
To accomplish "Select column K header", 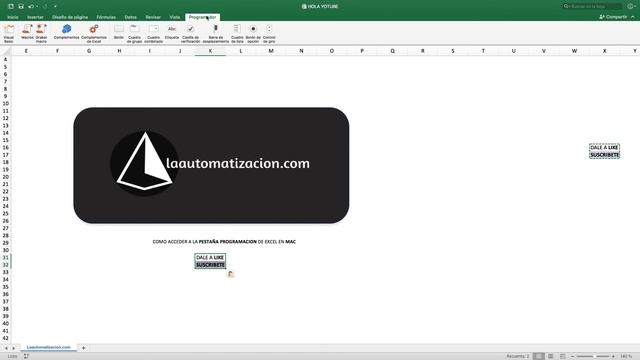I will [x=210, y=51].
